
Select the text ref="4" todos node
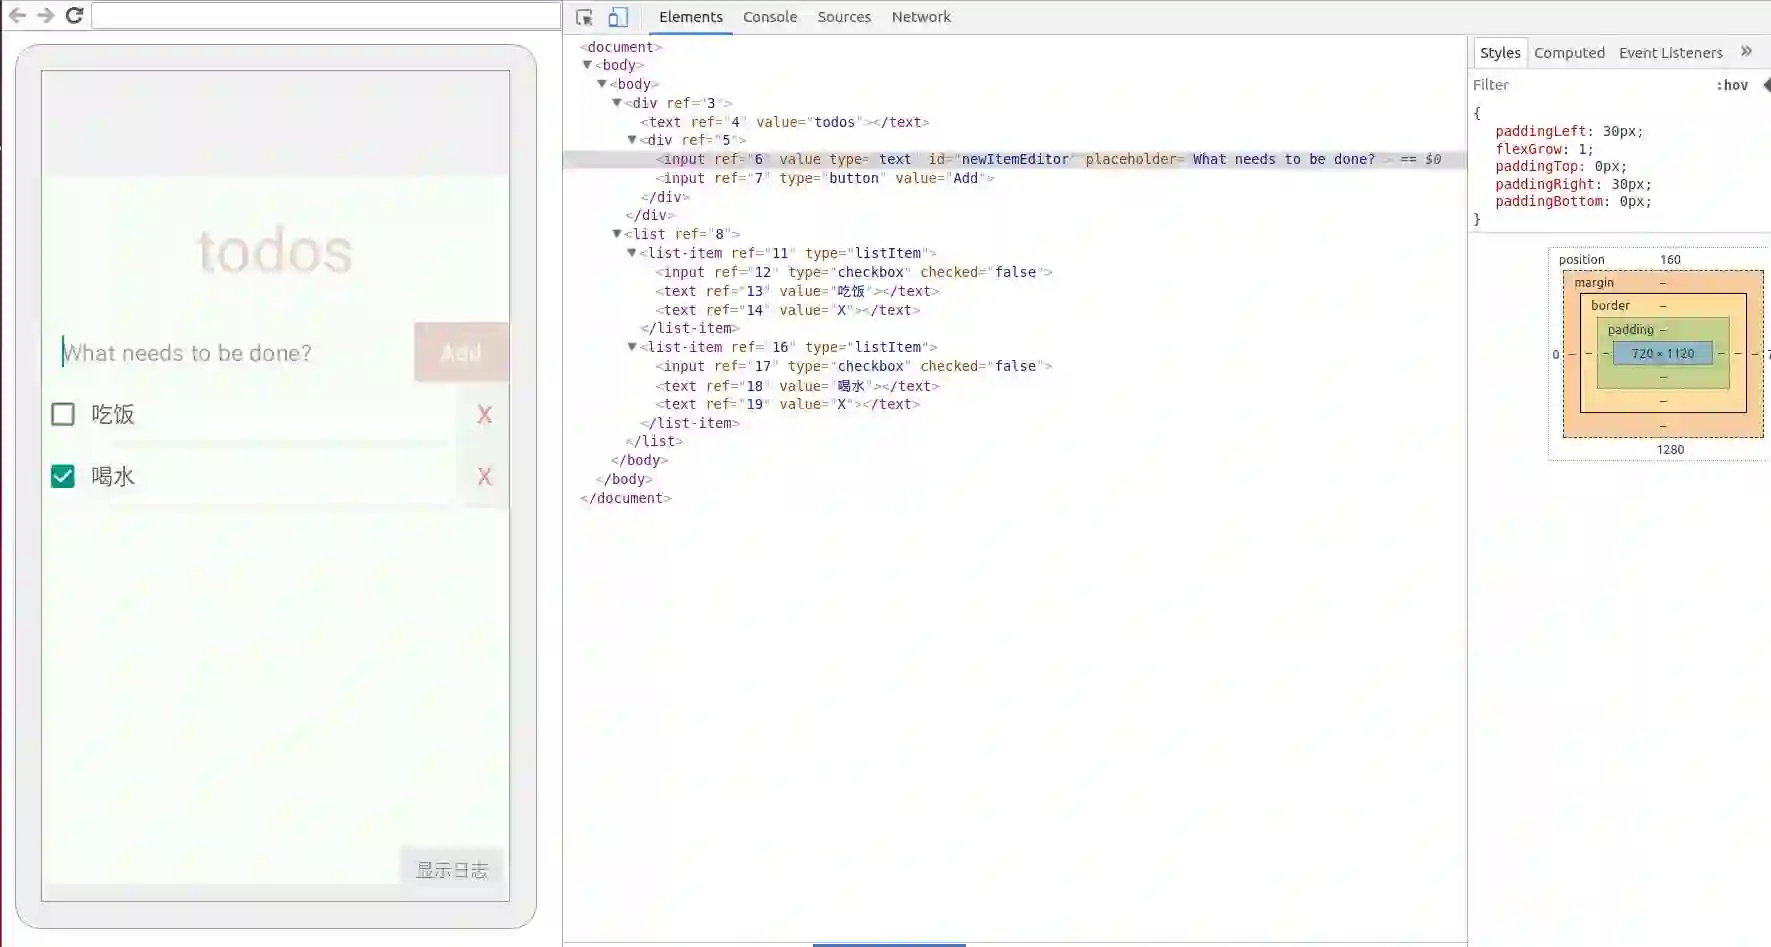(785, 122)
